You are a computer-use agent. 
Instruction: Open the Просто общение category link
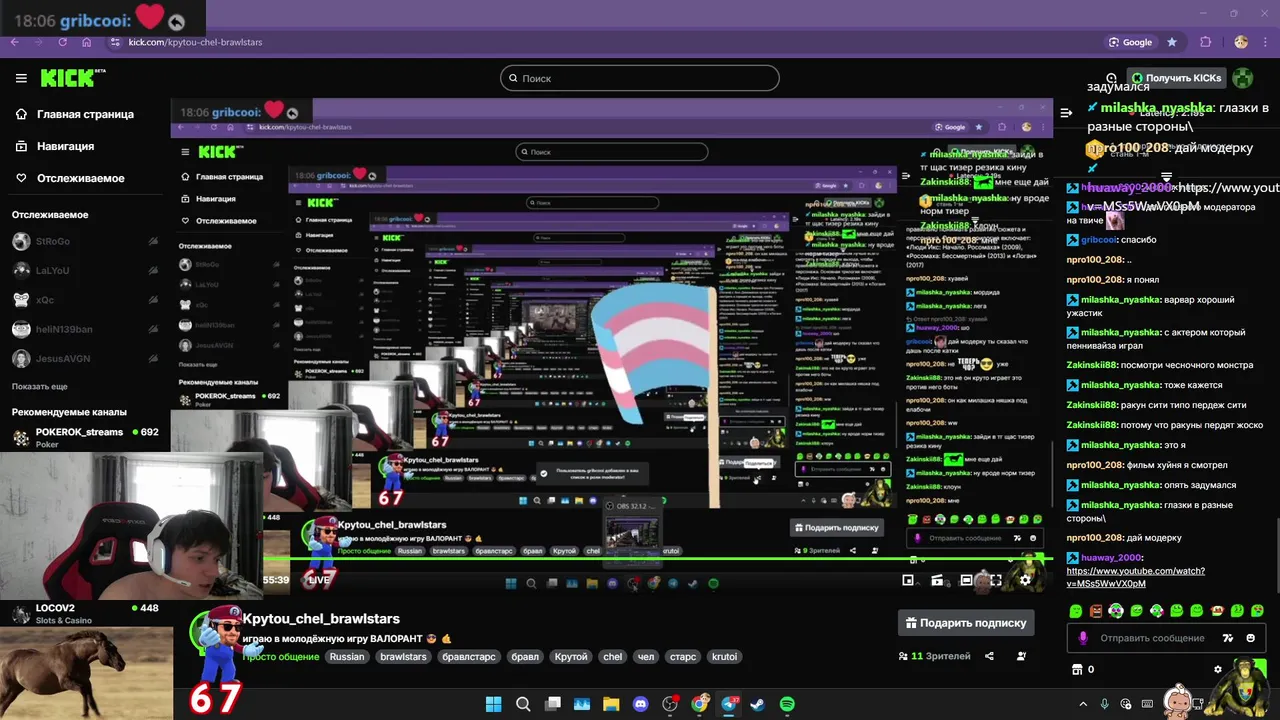tap(281, 657)
